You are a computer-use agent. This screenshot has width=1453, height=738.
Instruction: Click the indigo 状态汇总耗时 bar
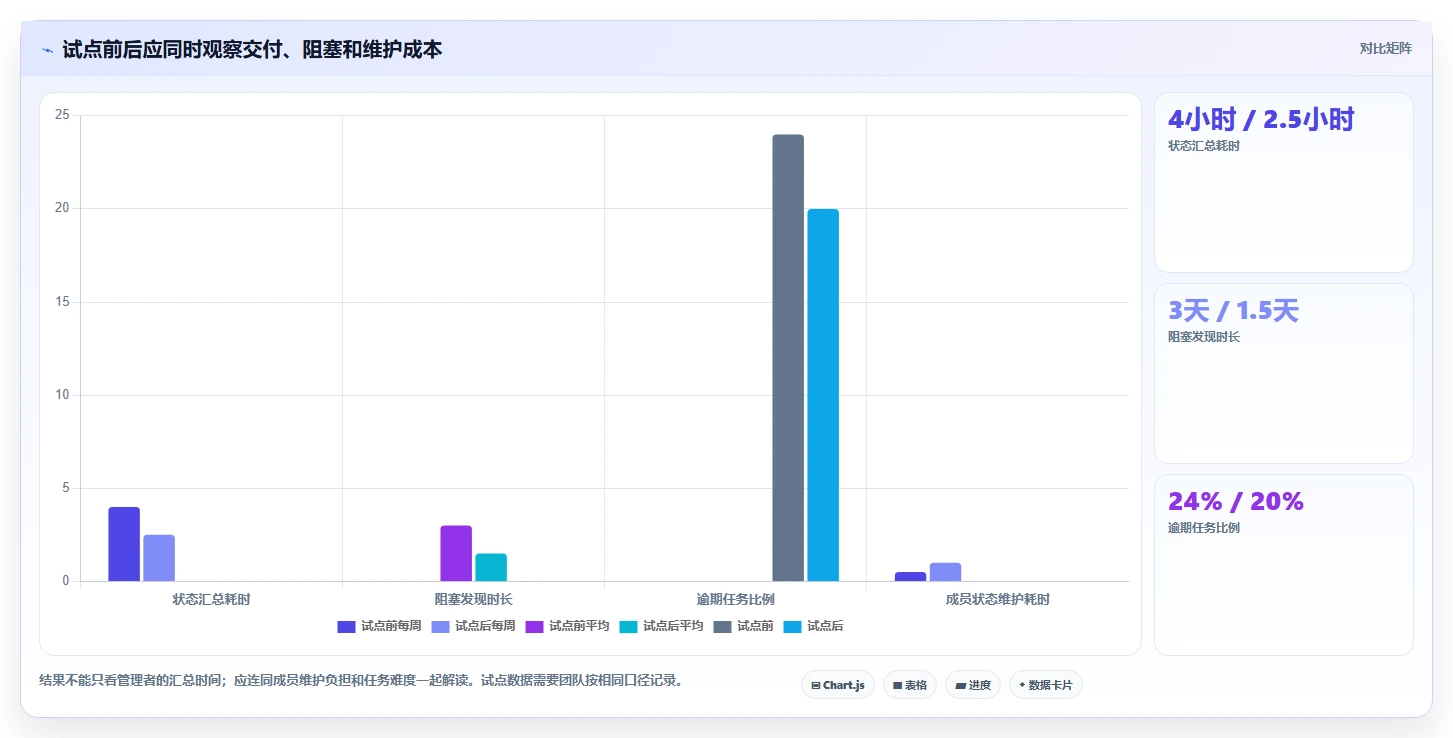click(124, 544)
